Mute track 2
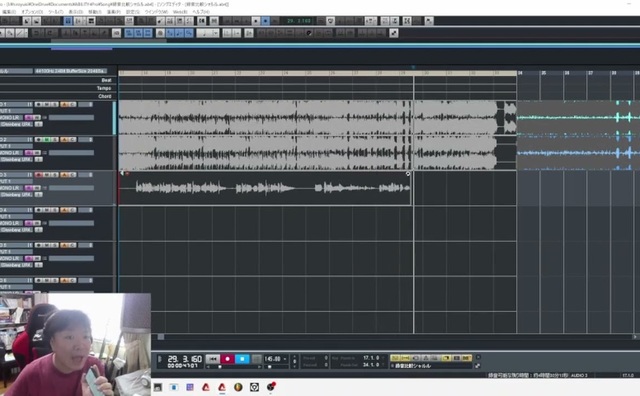 47,140
